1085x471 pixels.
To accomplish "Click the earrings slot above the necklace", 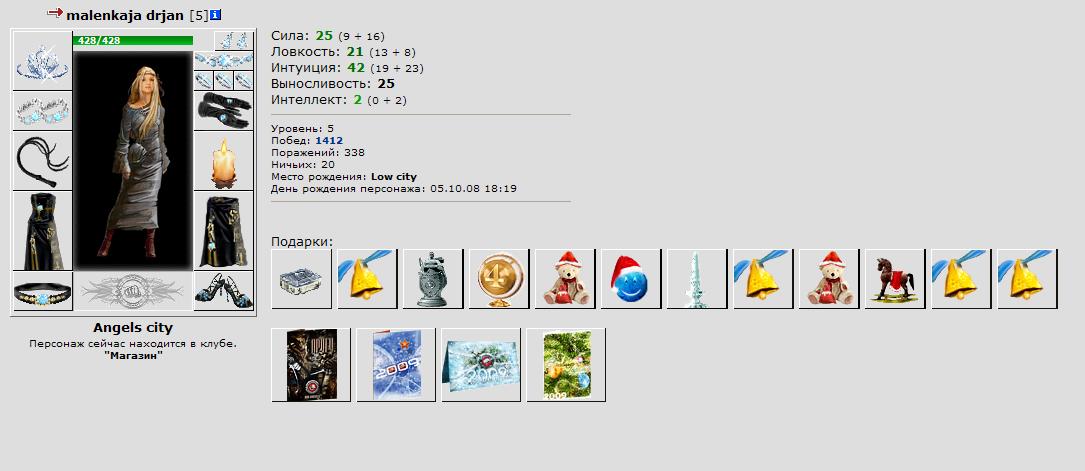I will point(234,41).
